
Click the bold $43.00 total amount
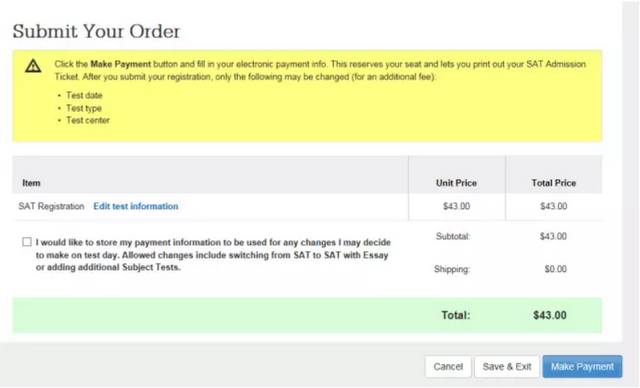pos(550,315)
